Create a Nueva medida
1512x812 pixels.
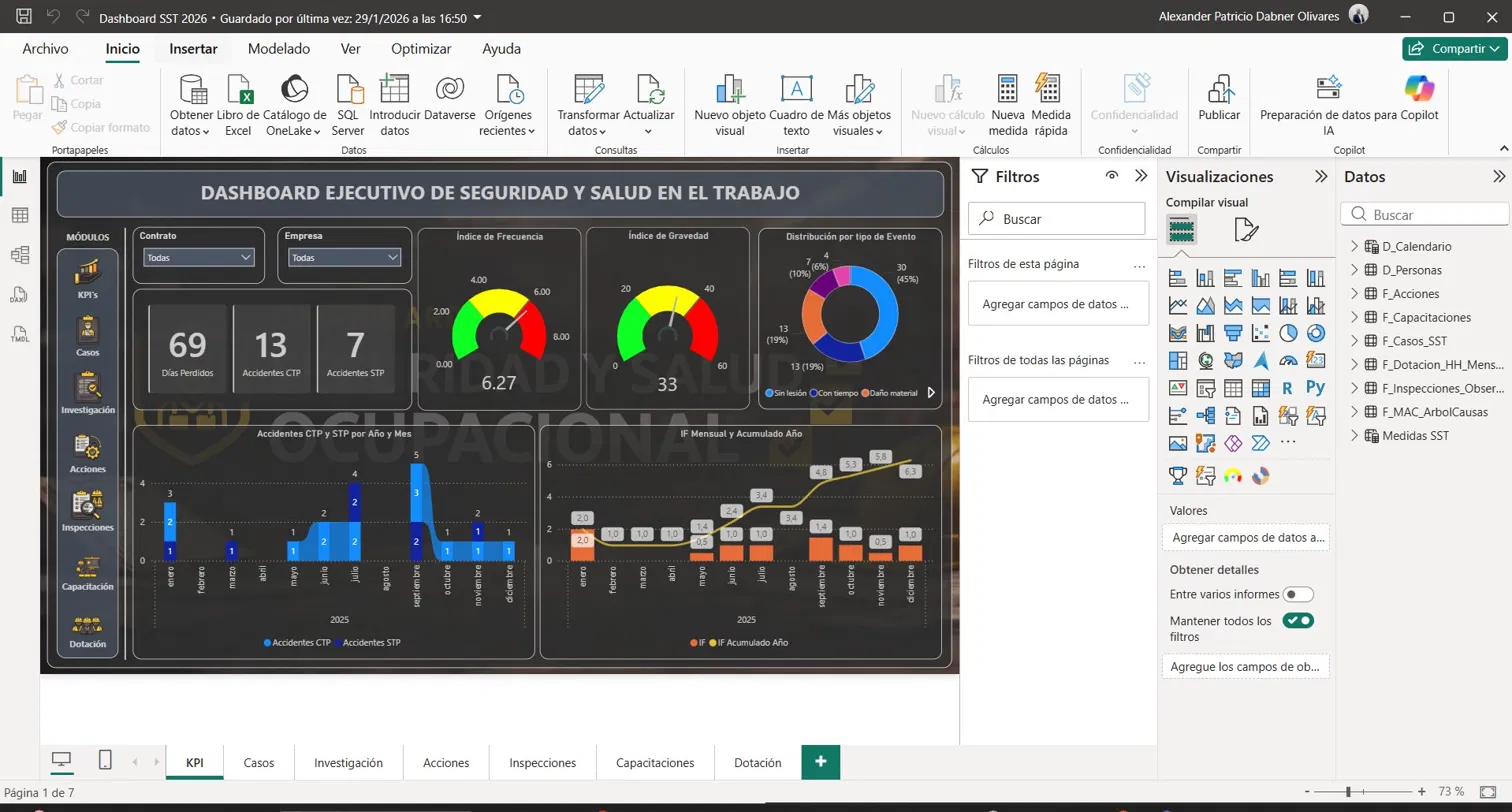(1007, 105)
